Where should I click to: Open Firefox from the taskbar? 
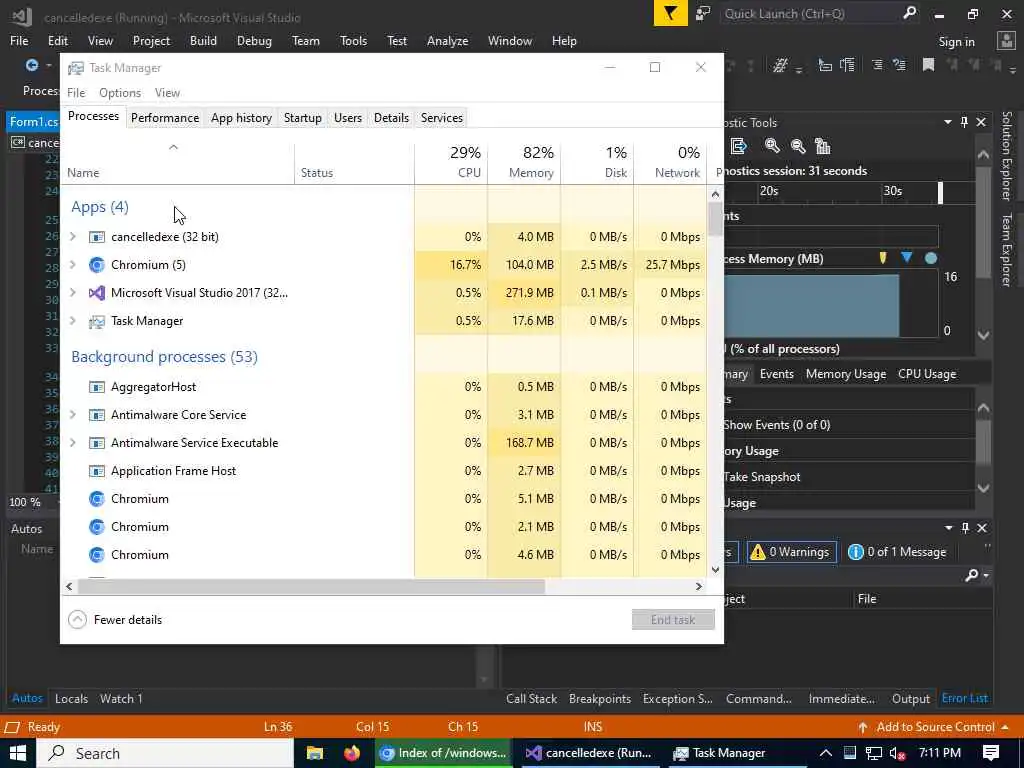click(351, 753)
